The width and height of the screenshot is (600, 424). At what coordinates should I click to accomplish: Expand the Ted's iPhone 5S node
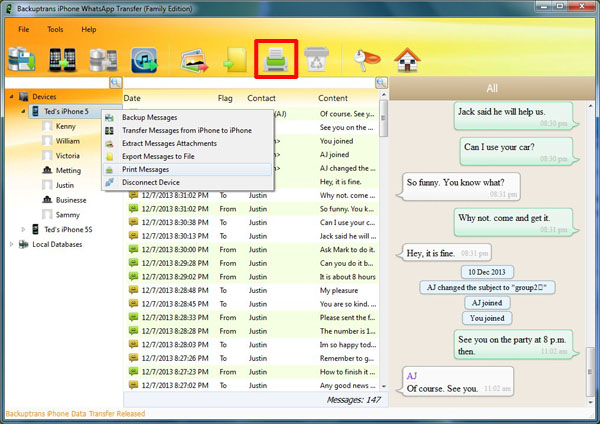23,229
